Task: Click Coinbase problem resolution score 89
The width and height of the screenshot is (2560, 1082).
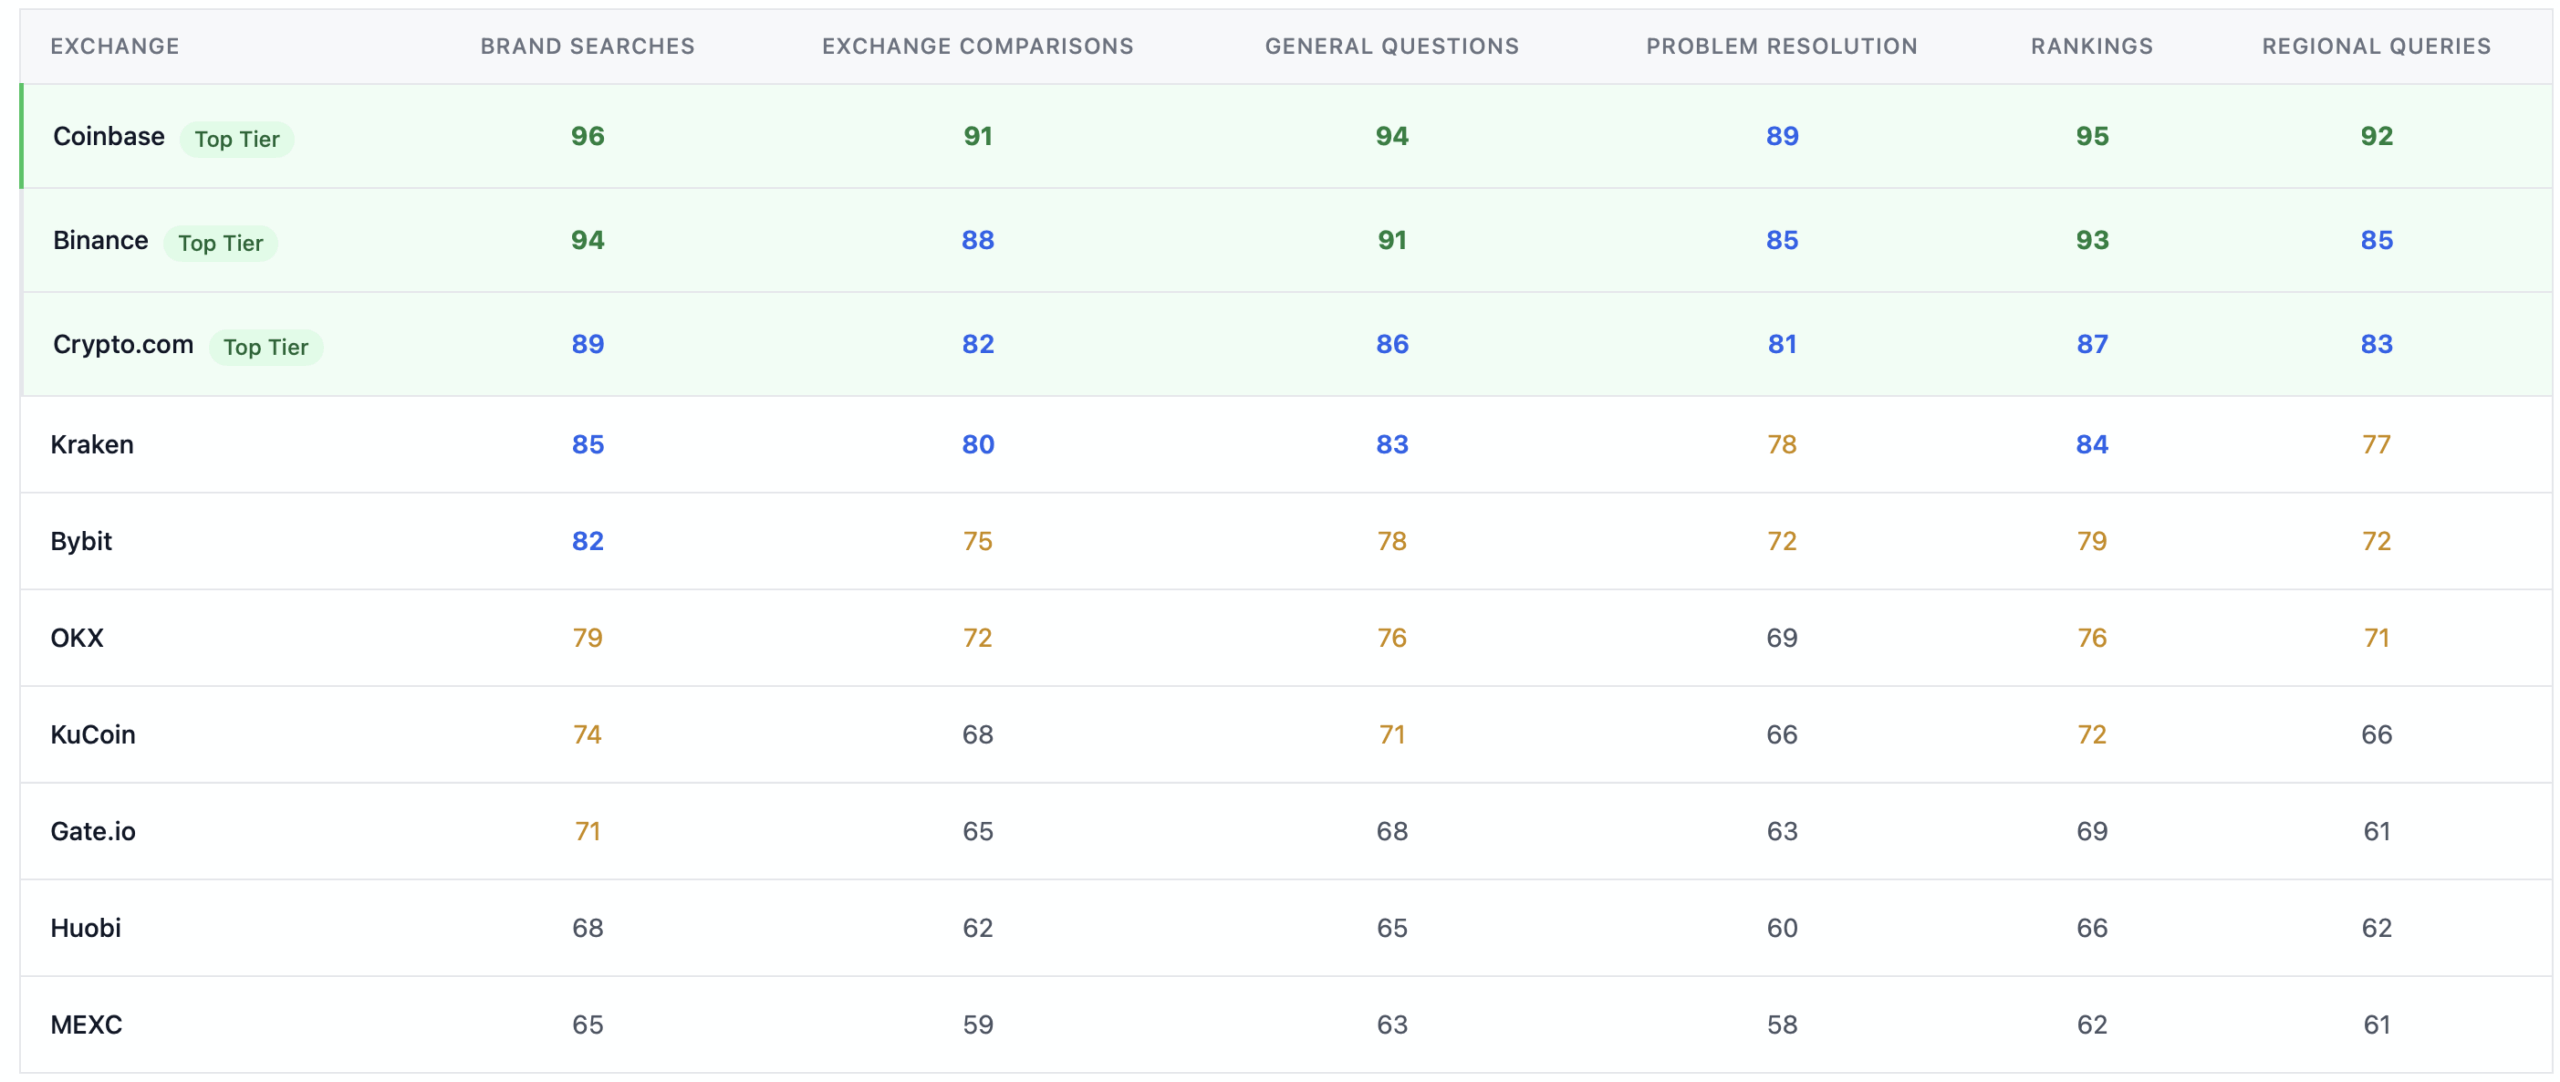Action: tap(1781, 136)
